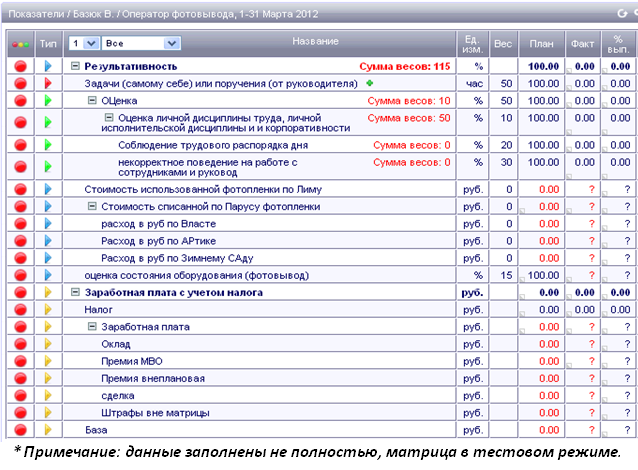Click the Ед. изм. column header
The height and width of the screenshot is (470, 638).
[473, 44]
